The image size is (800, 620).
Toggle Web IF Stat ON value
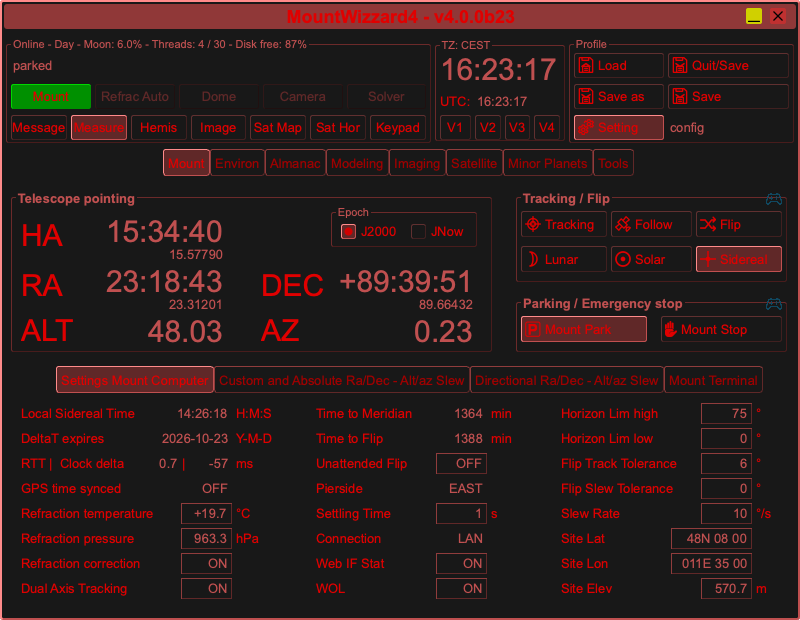coord(462,563)
